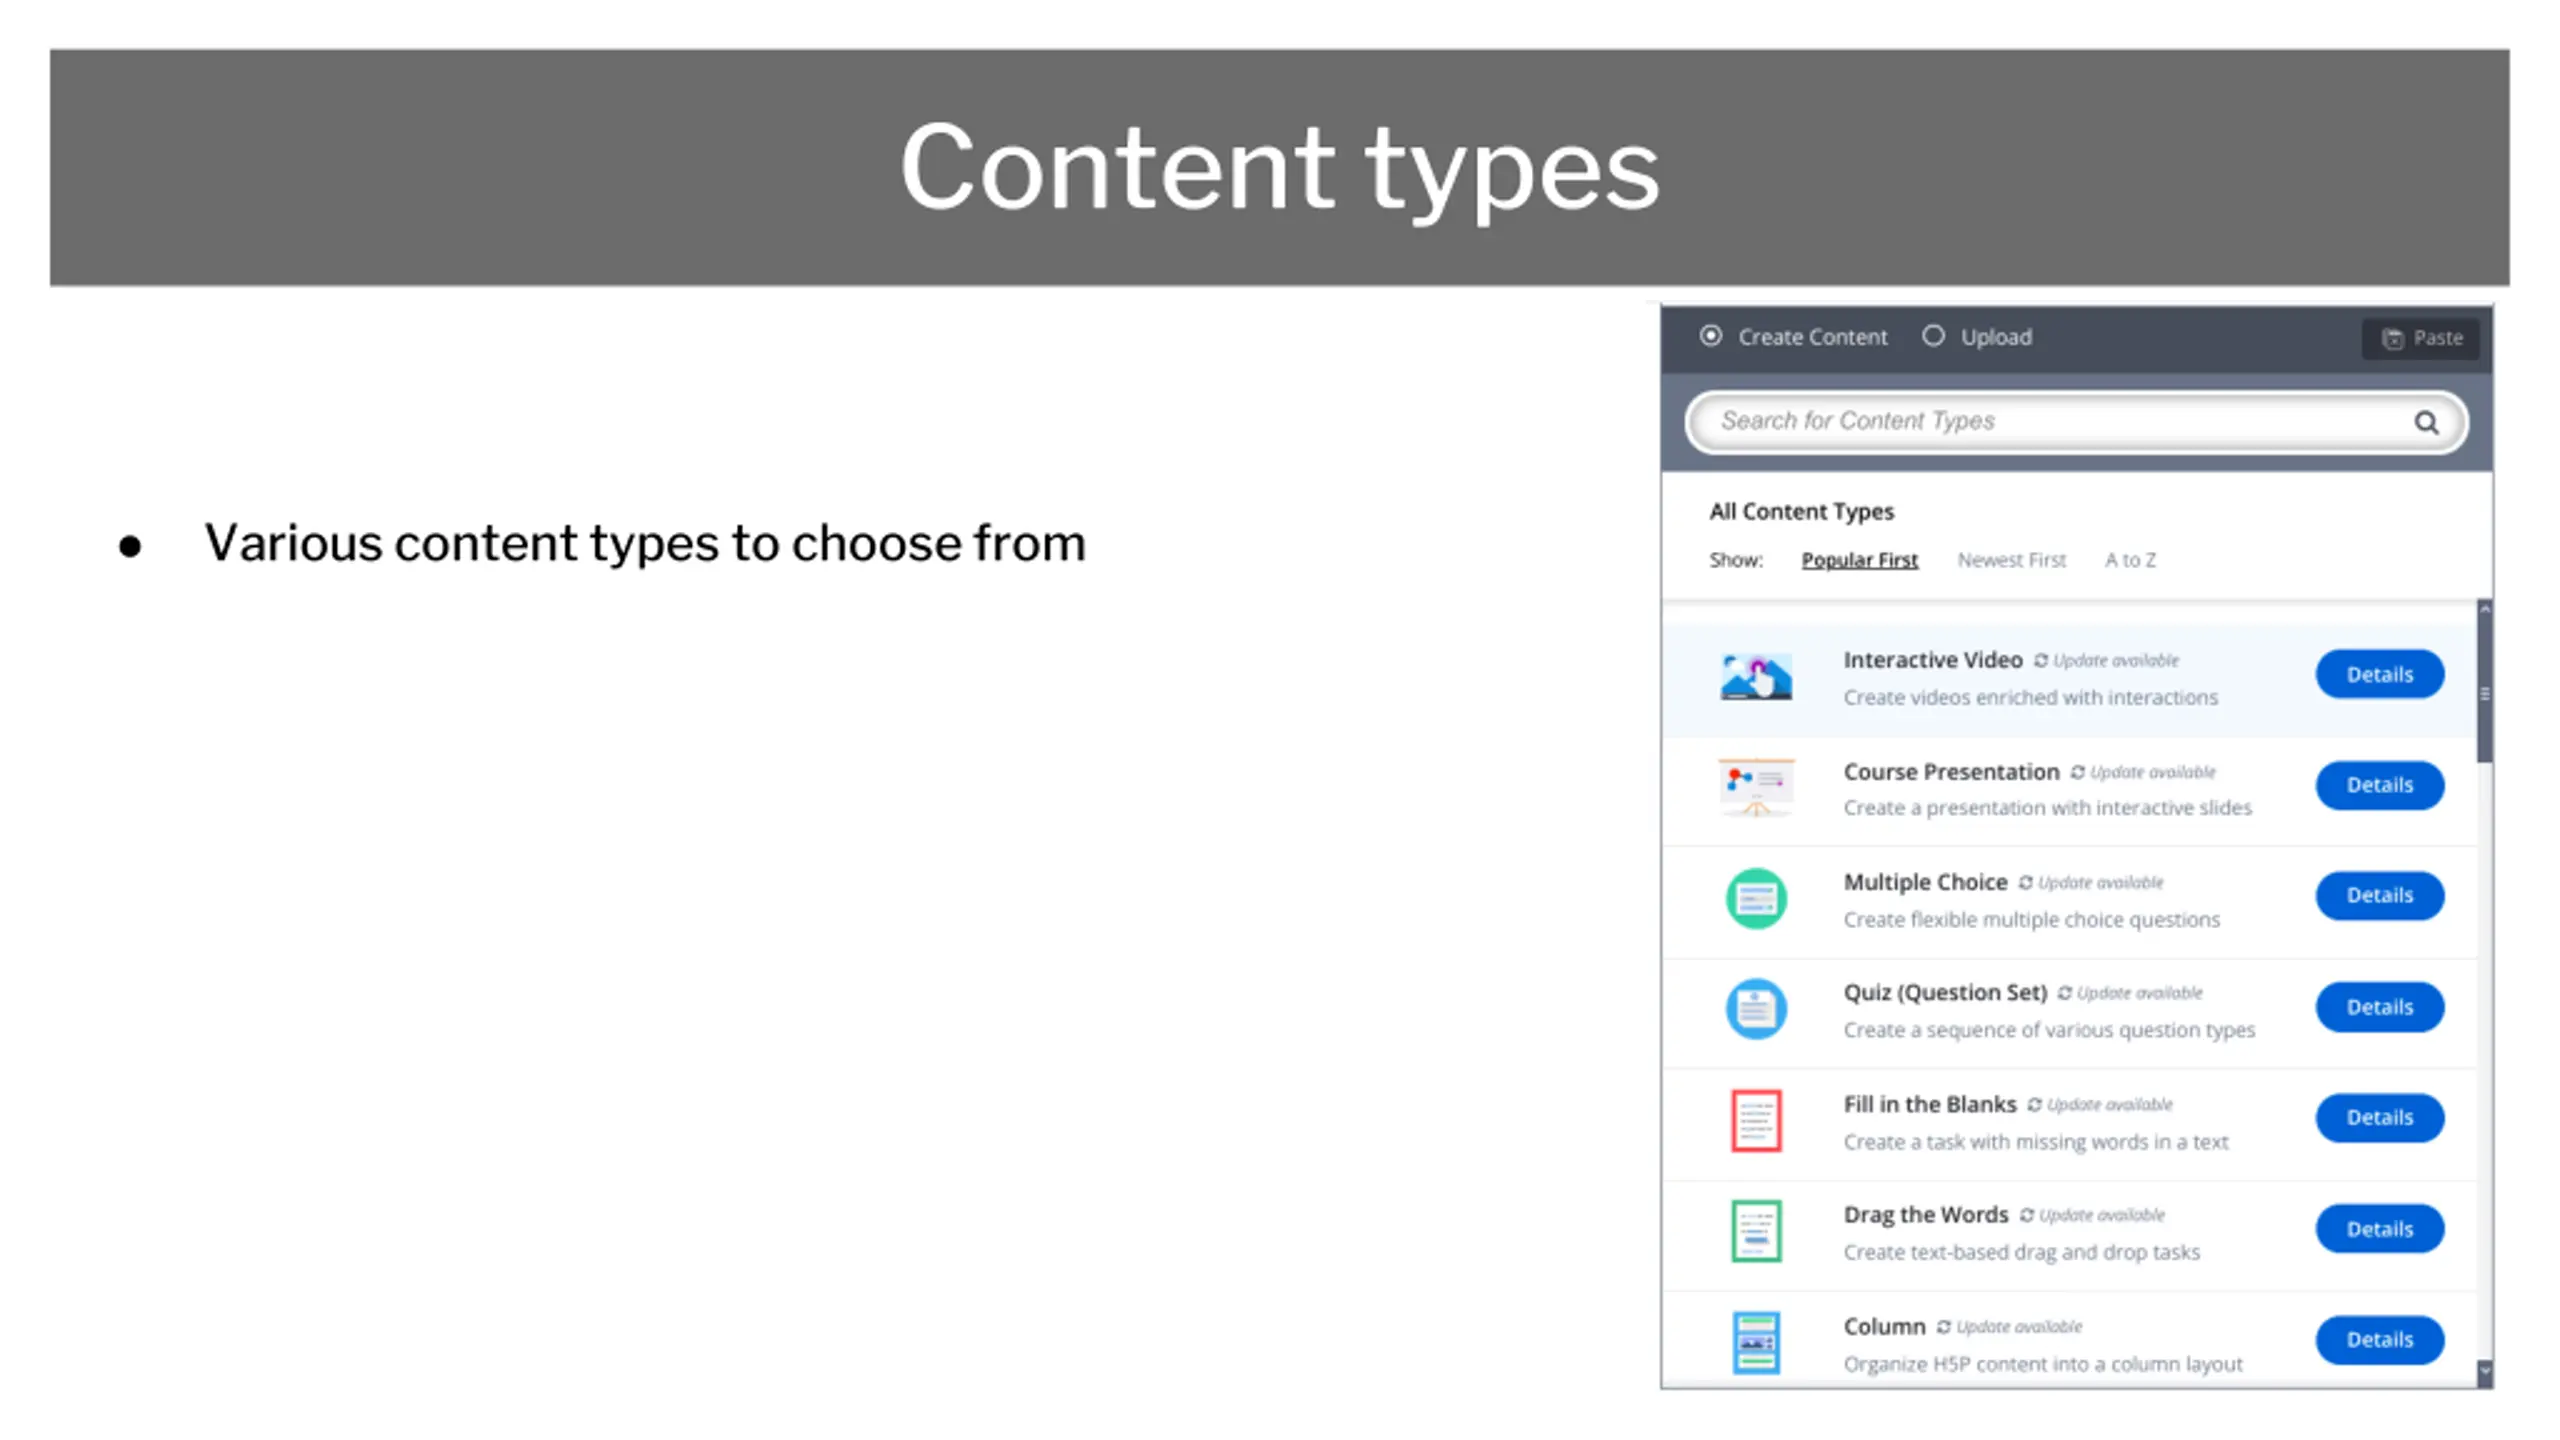The height and width of the screenshot is (1440, 2560).
Task: Click Update available next to Fill in the Blanks
Action: pyautogui.click(x=2100, y=1105)
